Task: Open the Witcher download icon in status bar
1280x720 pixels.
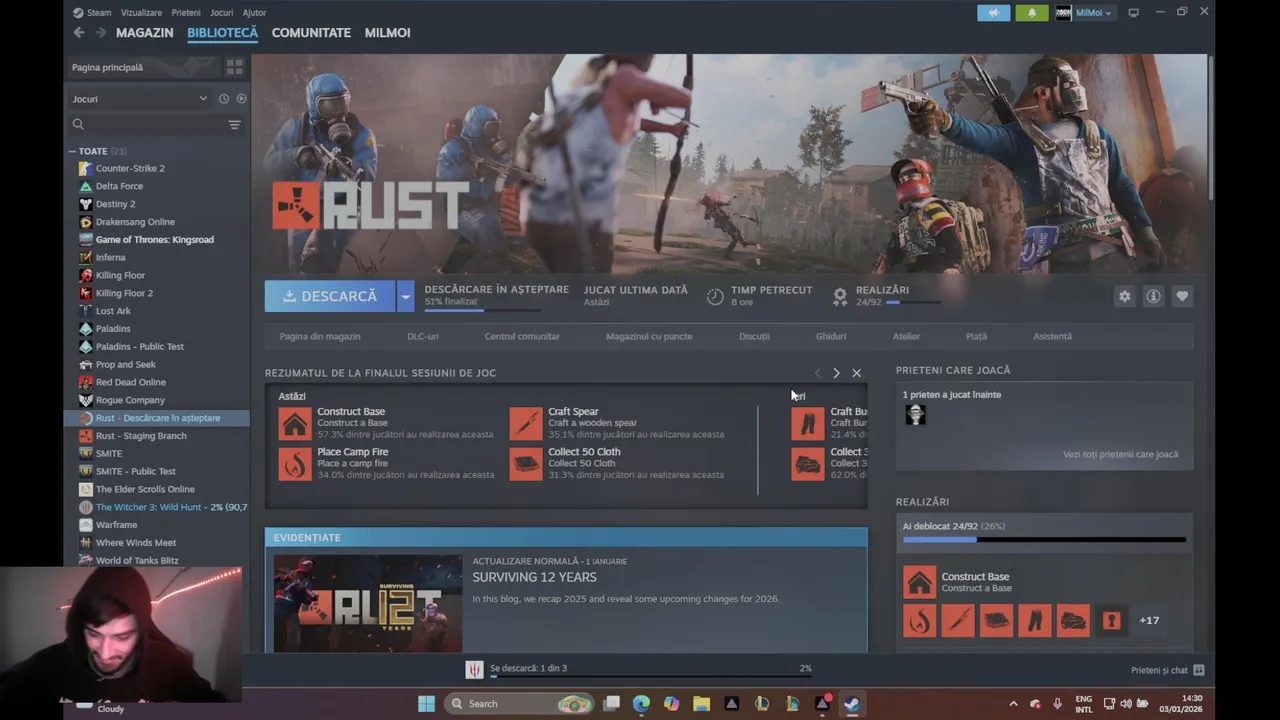Action: click(x=474, y=669)
